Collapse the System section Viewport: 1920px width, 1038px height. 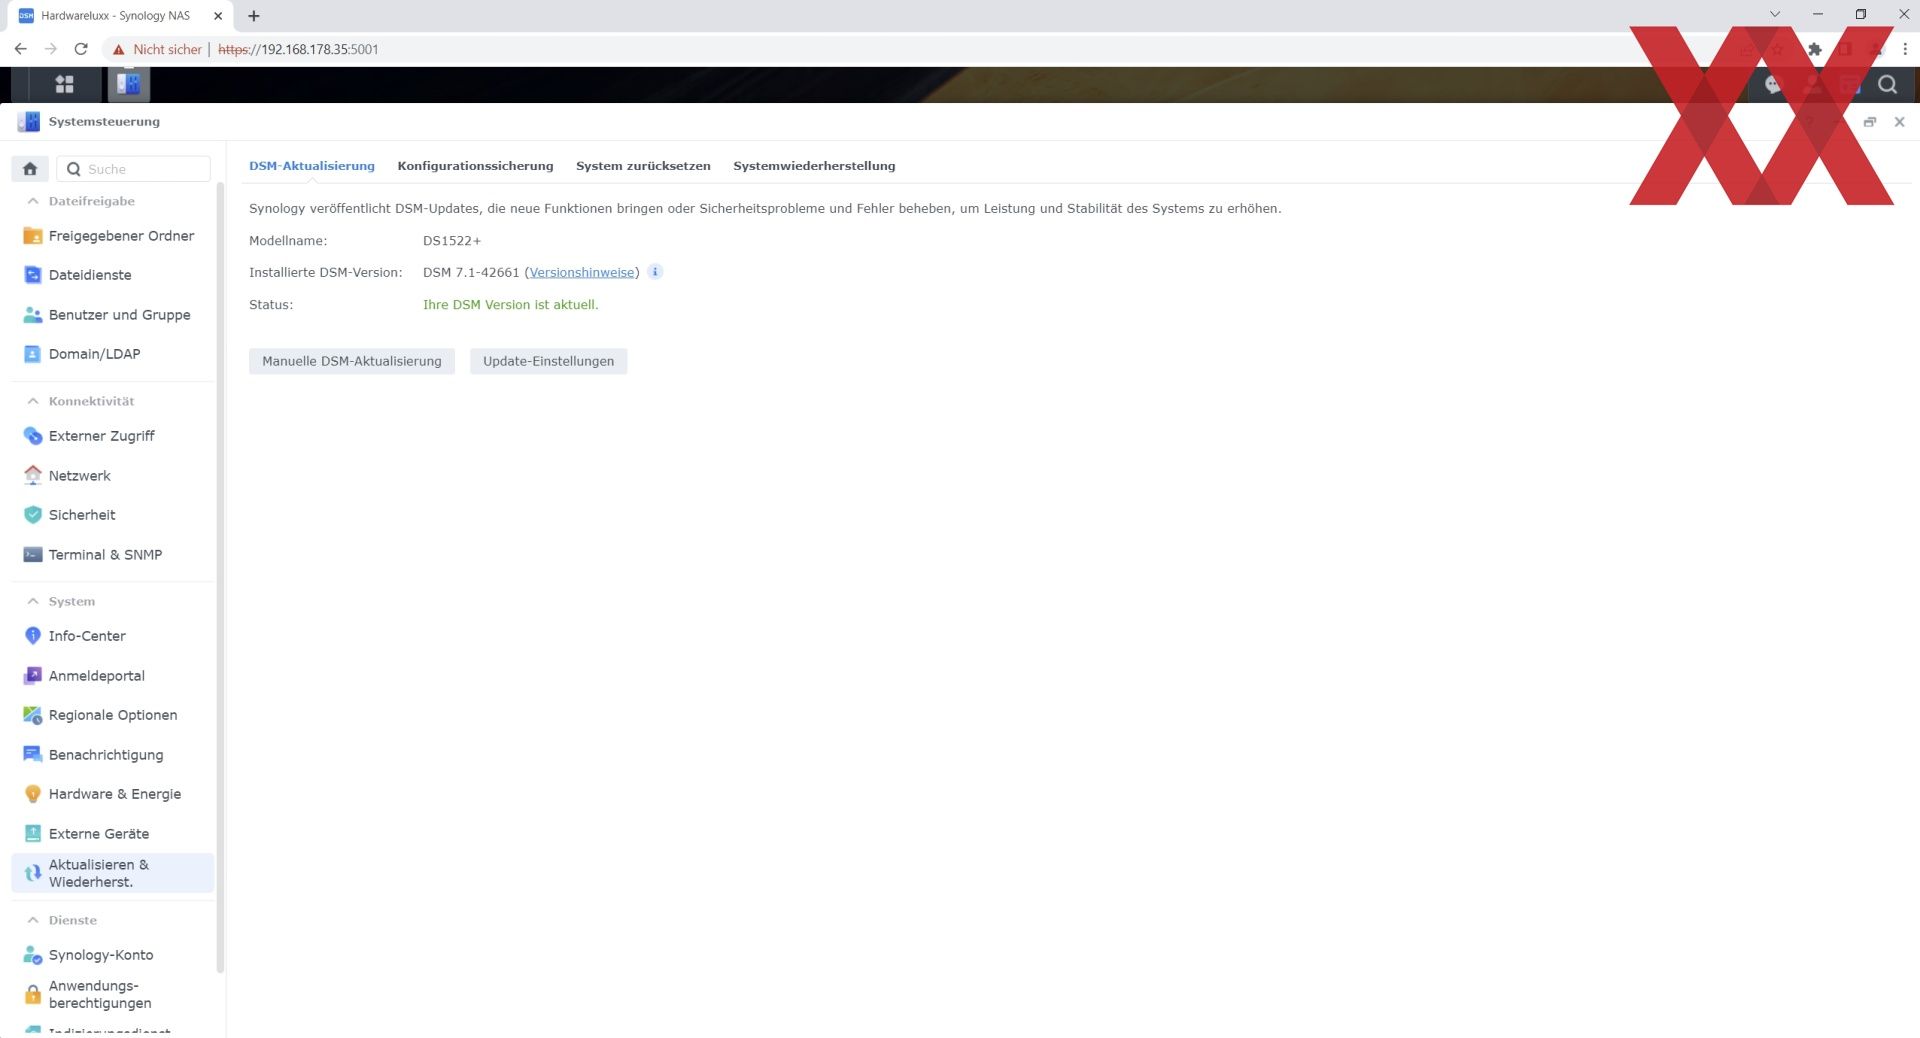[33, 601]
